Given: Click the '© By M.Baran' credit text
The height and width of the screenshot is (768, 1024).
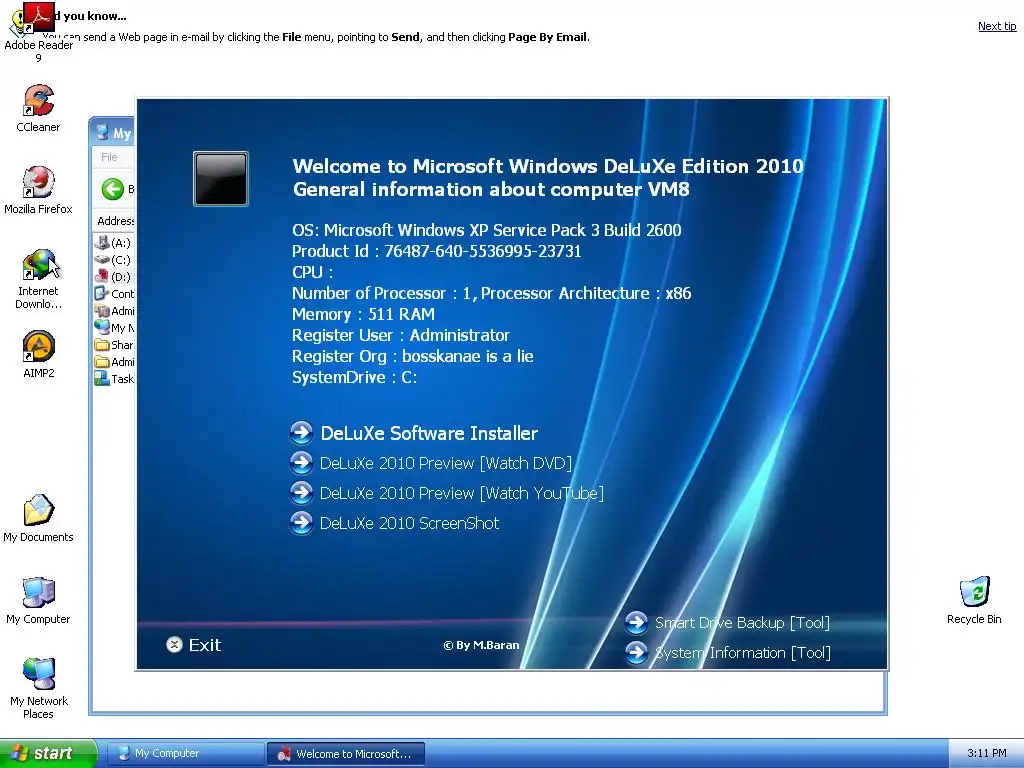Looking at the screenshot, I should pos(481,645).
